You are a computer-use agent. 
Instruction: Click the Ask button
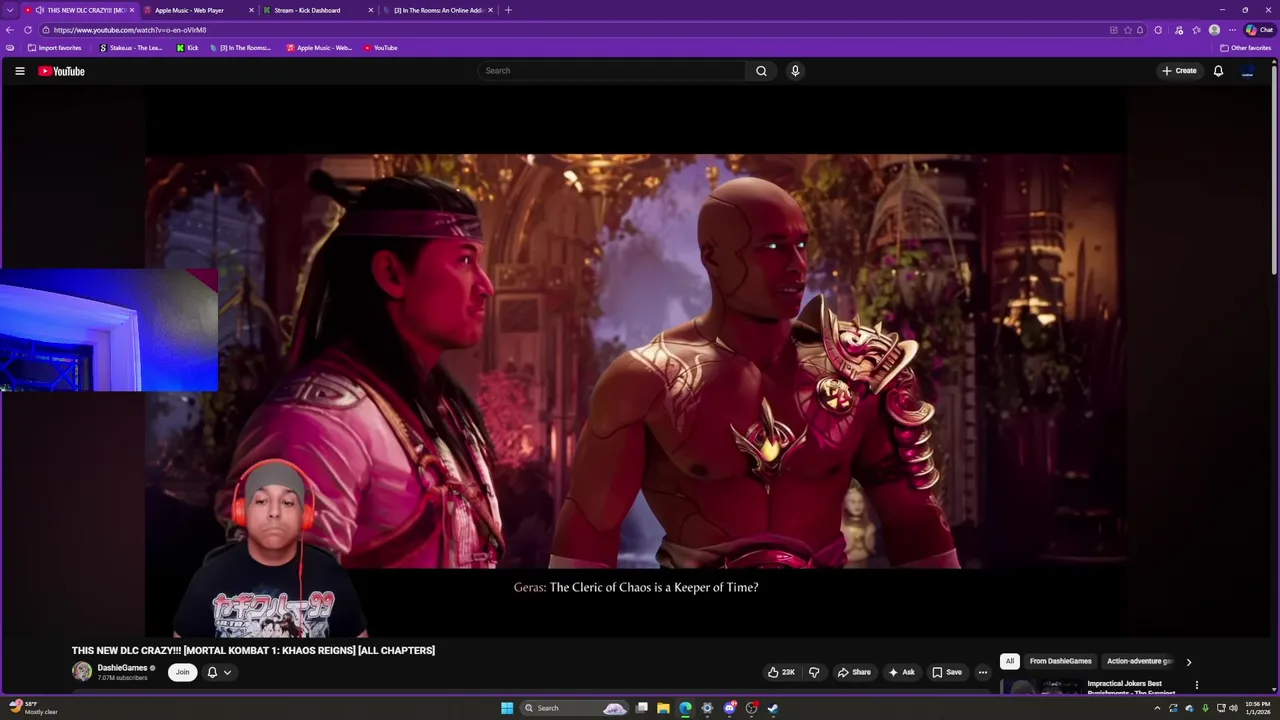tap(901, 672)
